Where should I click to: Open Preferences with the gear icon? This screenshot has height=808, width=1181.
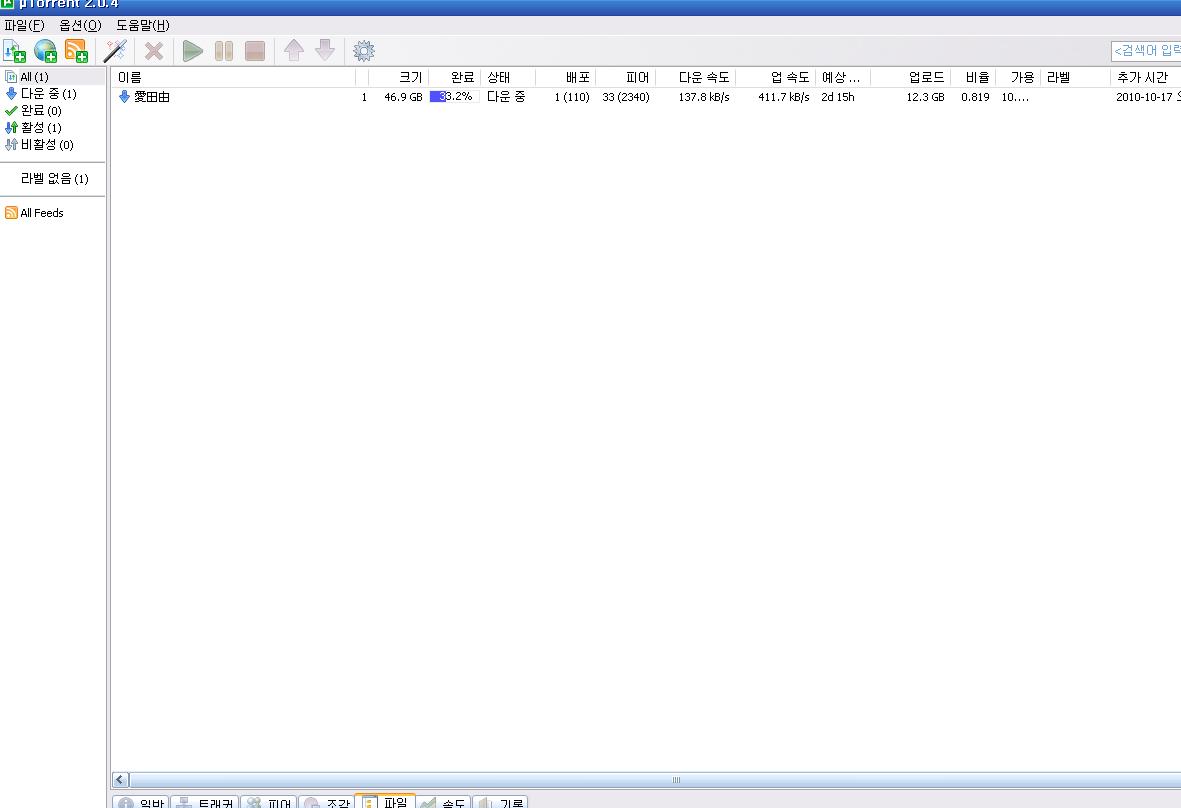click(x=364, y=51)
